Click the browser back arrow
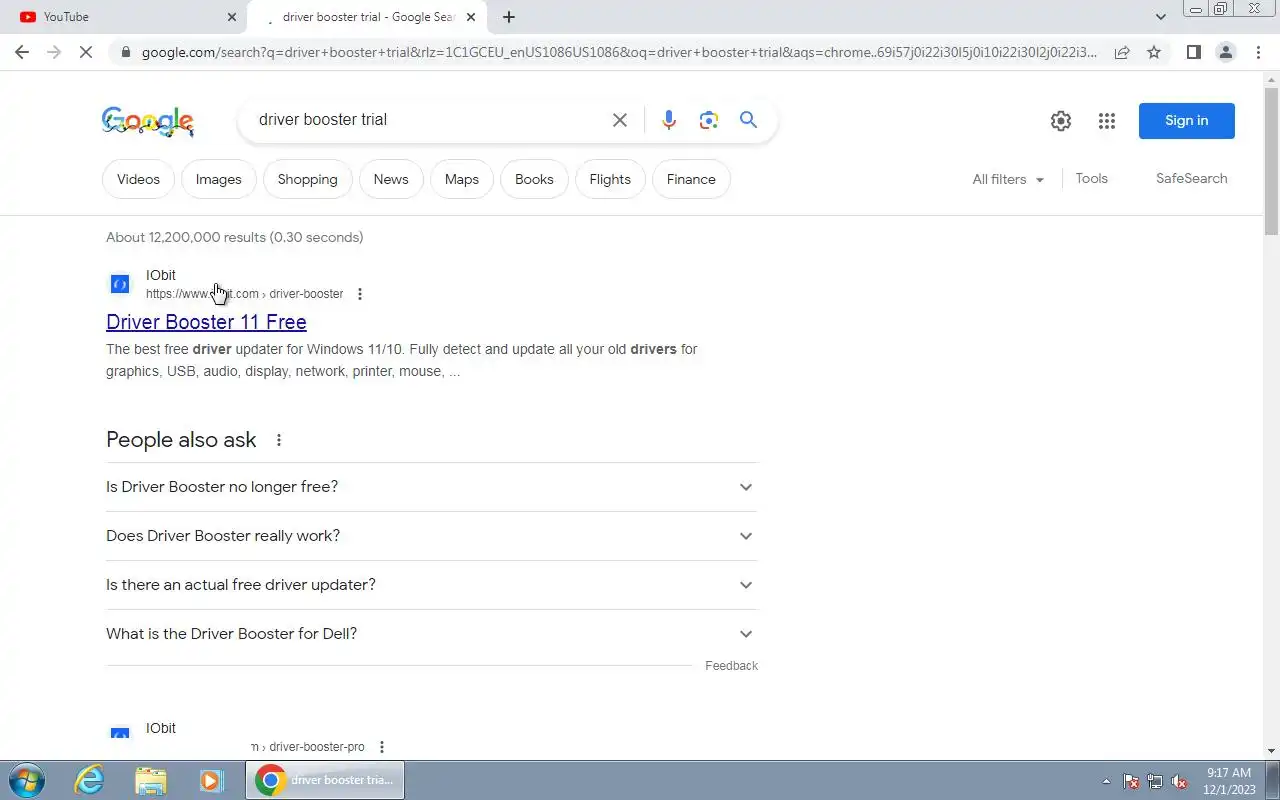Screen dimensions: 1280x800 [x=22, y=52]
